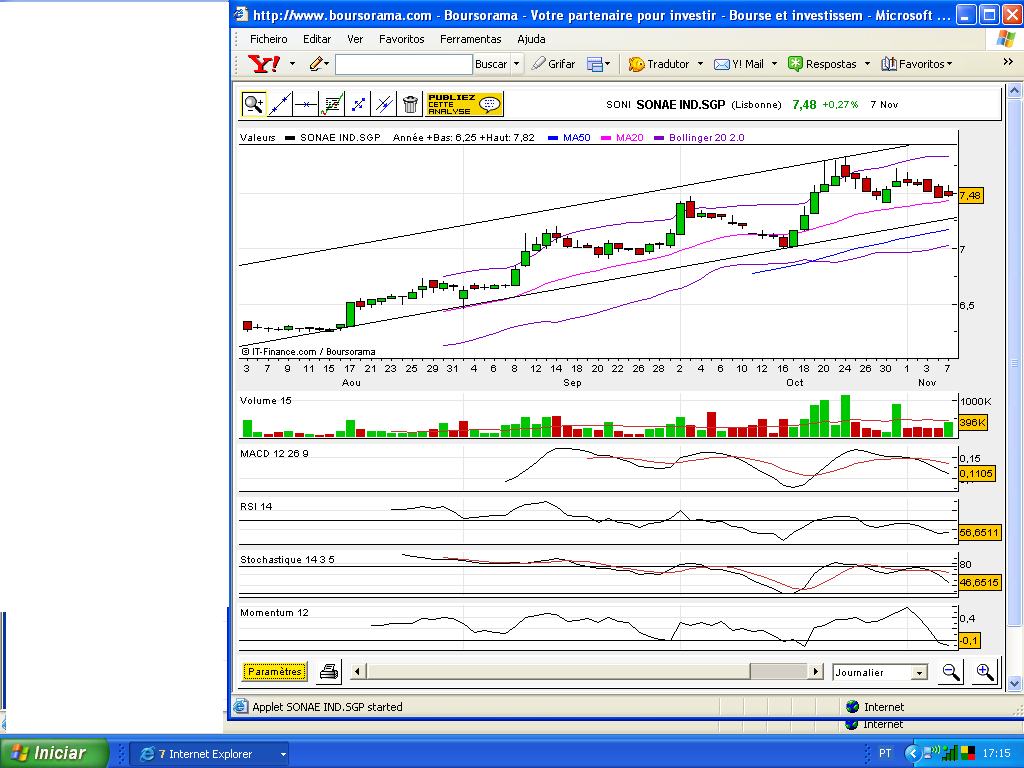The image size is (1024, 768).
Task: Select the zoom magnifier chart tool
Action: click(253, 104)
